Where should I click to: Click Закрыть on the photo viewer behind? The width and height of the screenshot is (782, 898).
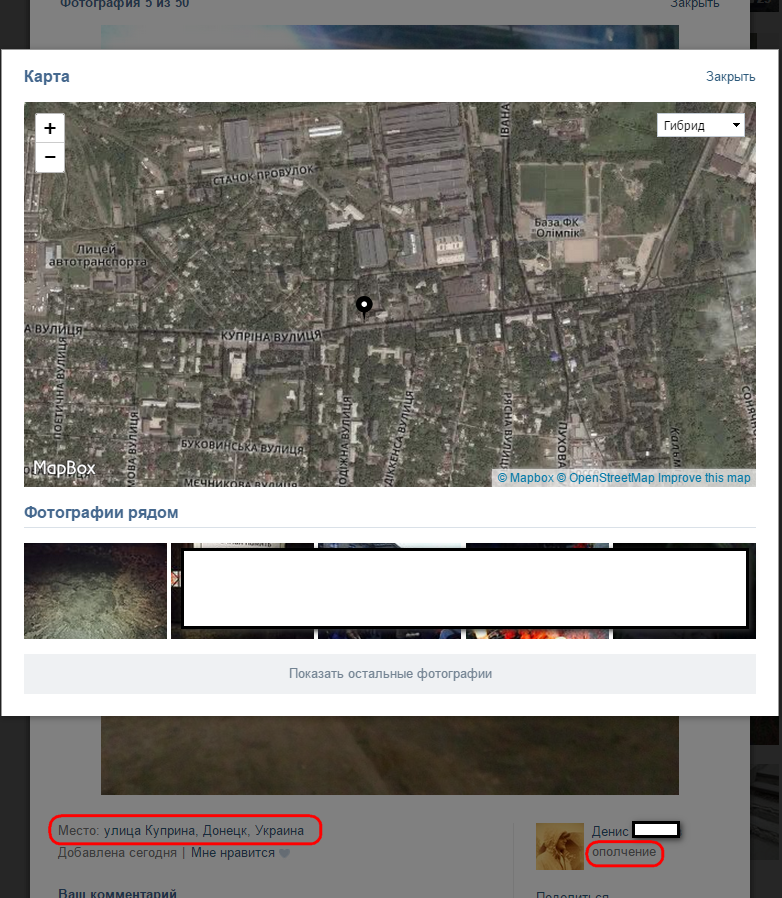pos(695,4)
